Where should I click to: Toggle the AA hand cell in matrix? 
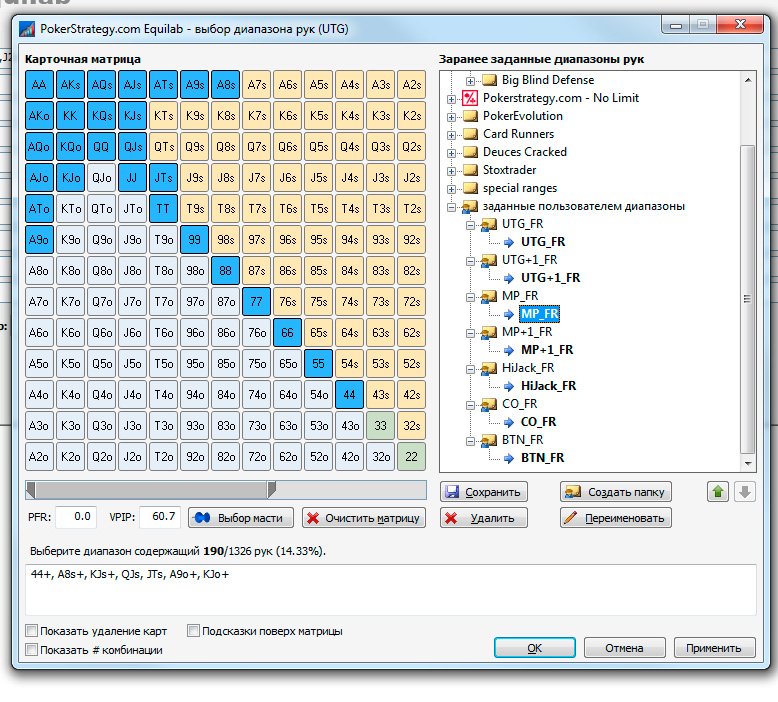(x=39, y=85)
